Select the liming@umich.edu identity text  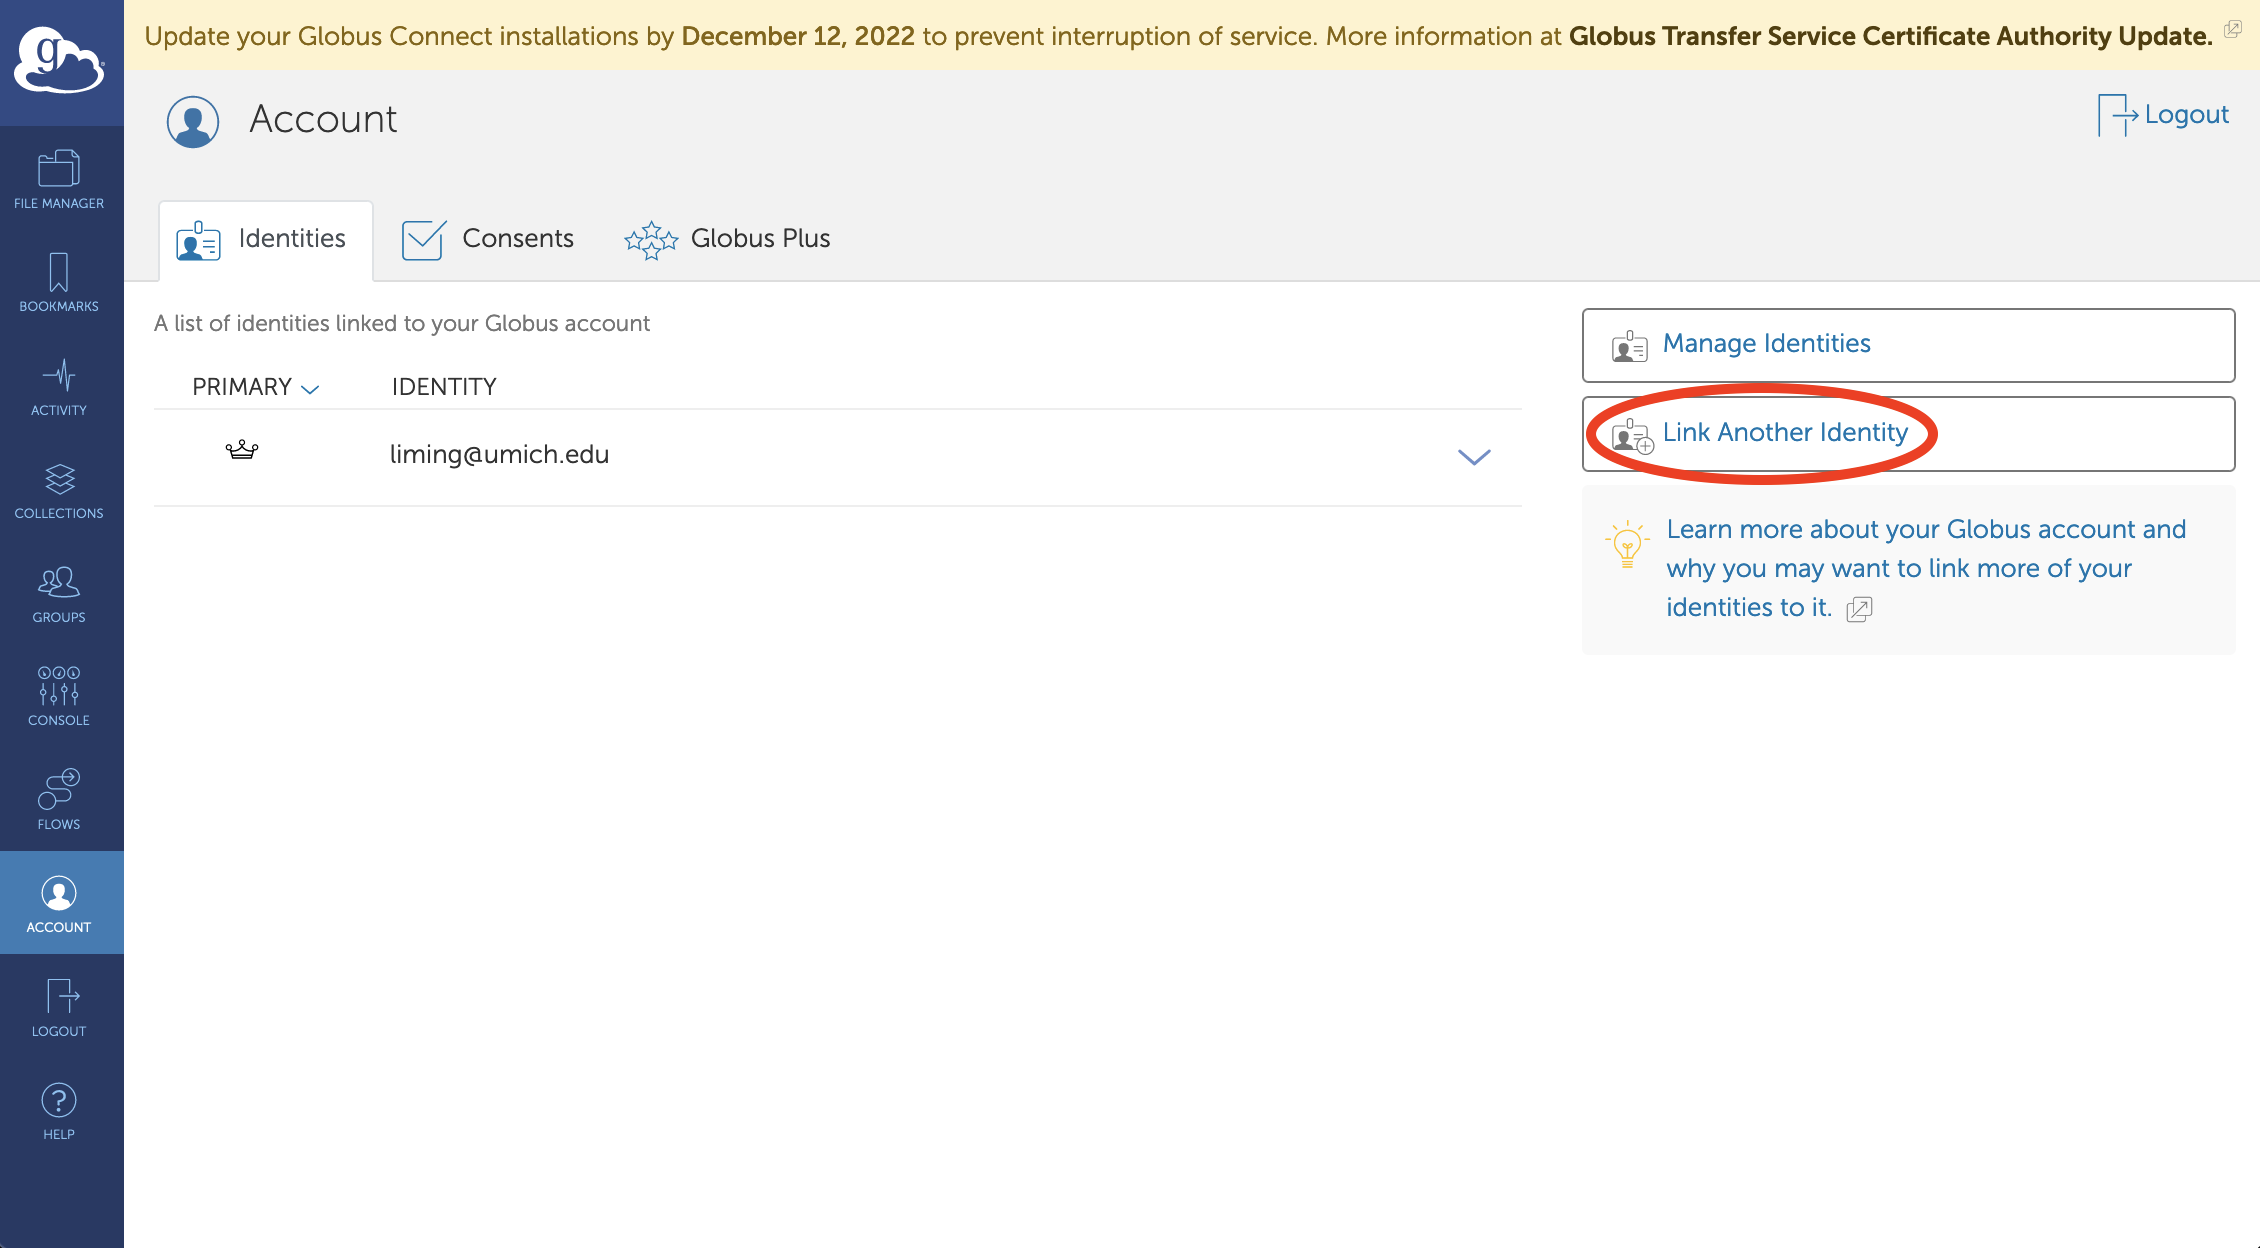click(x=499, y=455)
